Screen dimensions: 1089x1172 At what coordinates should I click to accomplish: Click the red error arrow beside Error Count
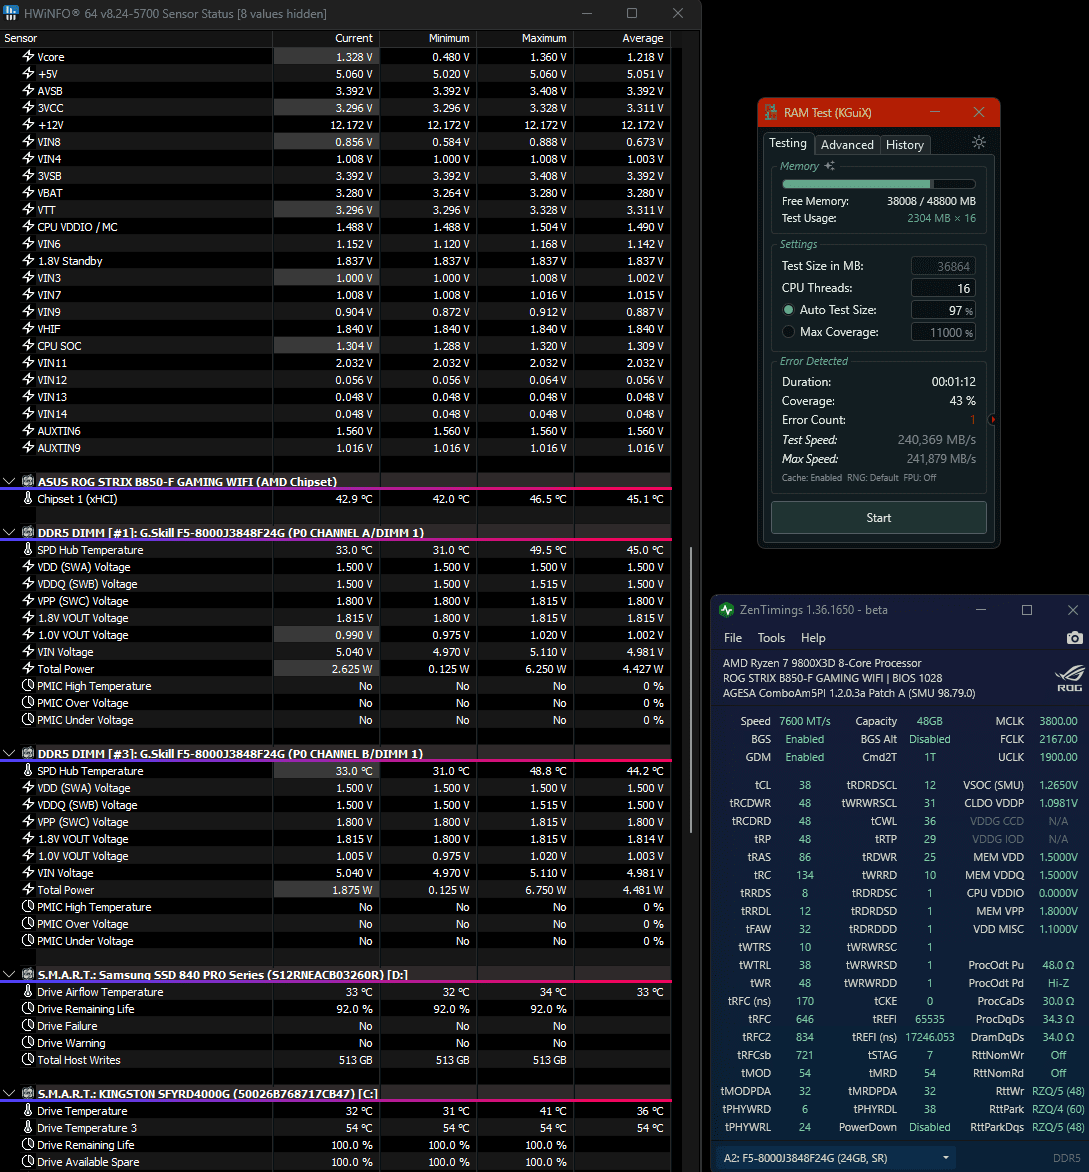993,420
